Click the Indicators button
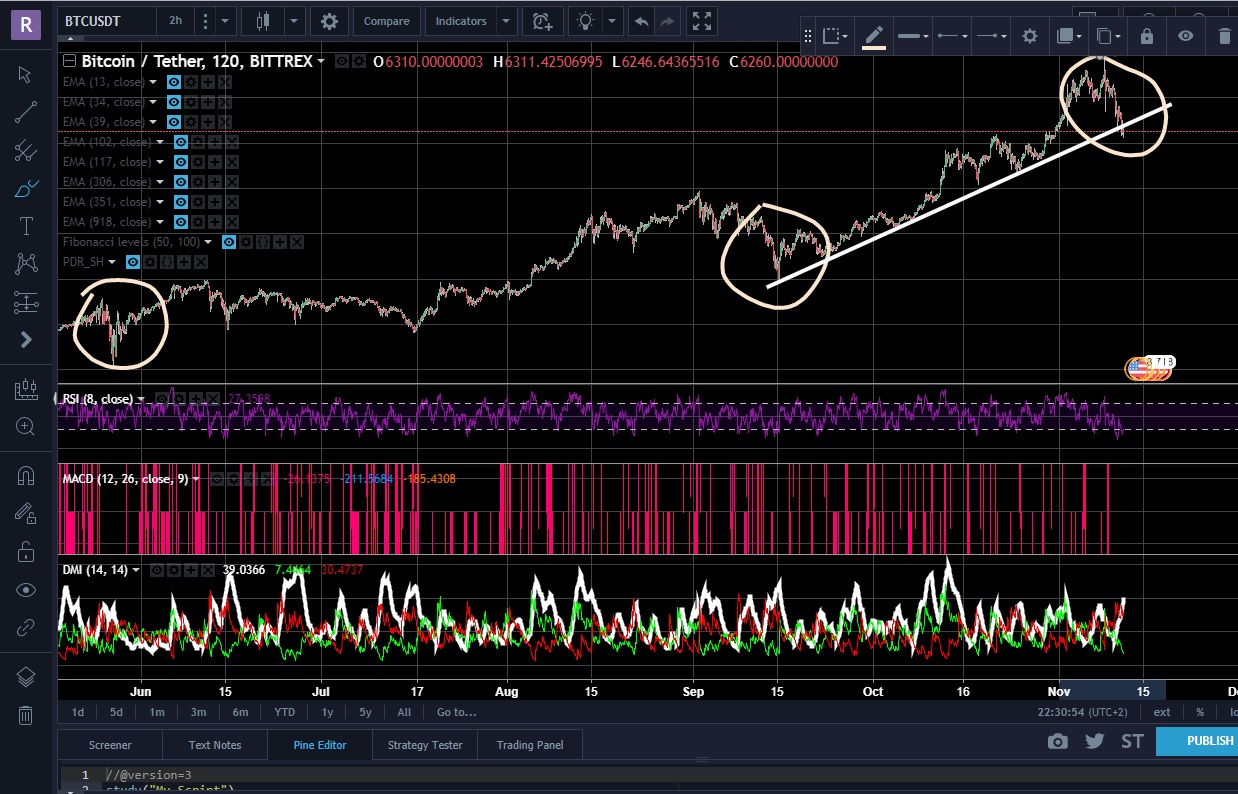 coord(461,21)
